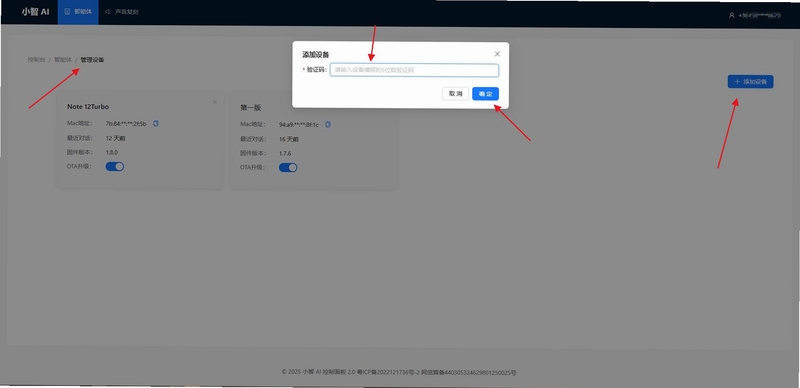Click the 16 天前 last conversation value
The width and height of the screenshot is (800, 388).
pyautogui.click(x=289, y=139)
